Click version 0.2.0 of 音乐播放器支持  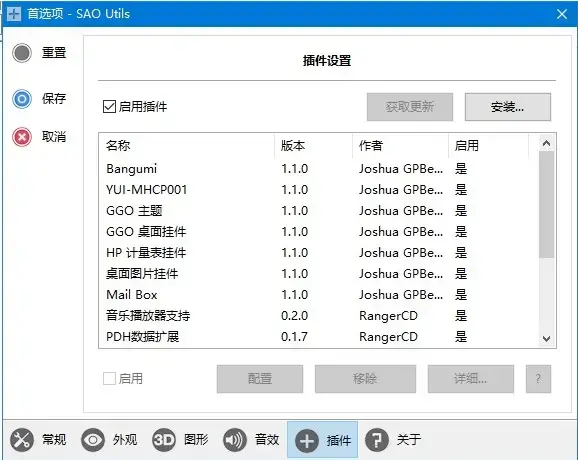tap(295, 316)
